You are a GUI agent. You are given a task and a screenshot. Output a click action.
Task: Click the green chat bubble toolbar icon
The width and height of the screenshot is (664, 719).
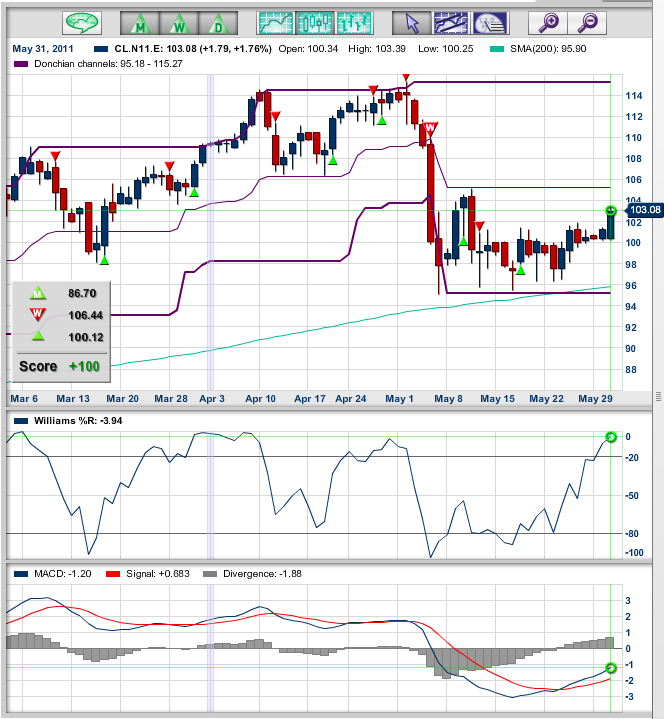82,21
